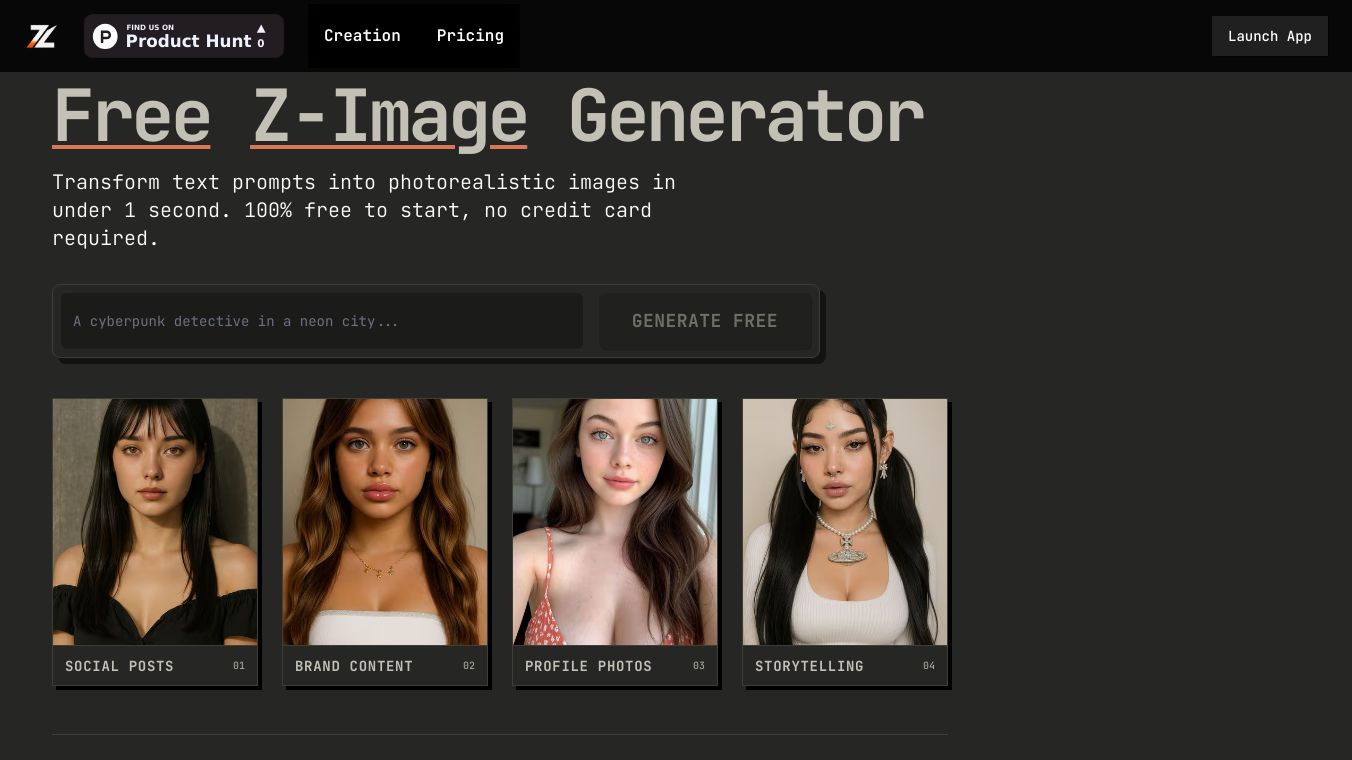Click the underlined Free heading word

coord(131,117)
